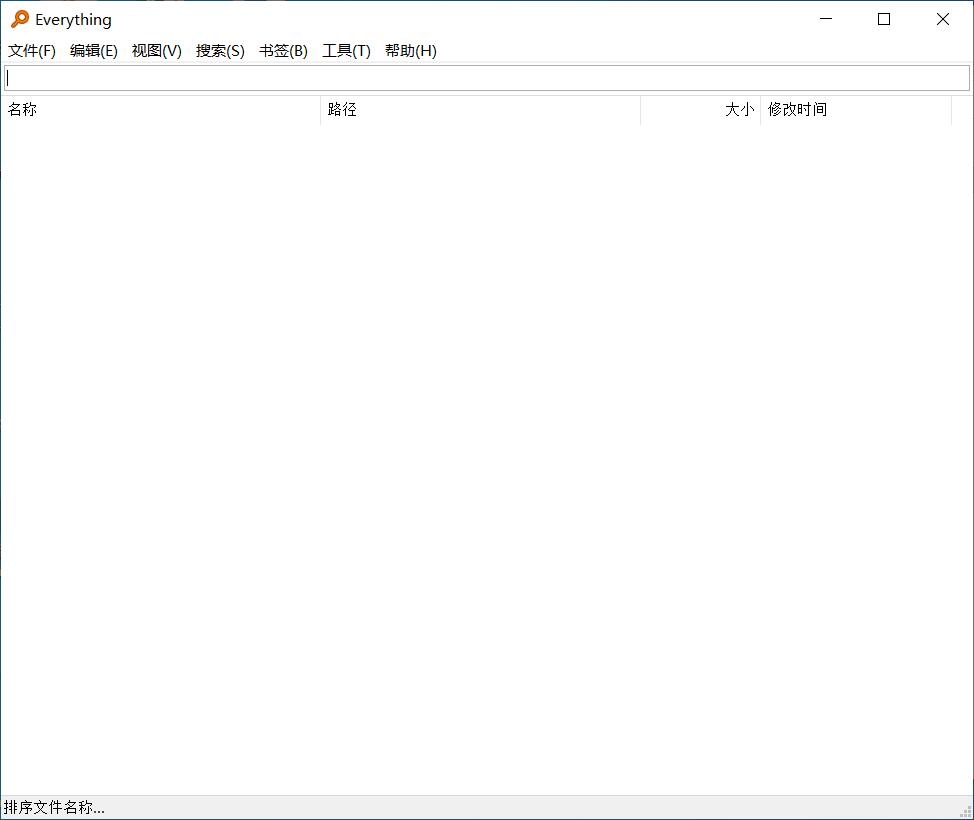Screen dimensions: 974x820
Task: Sort results by 名称 column header
Action: [x=160, y=110]
